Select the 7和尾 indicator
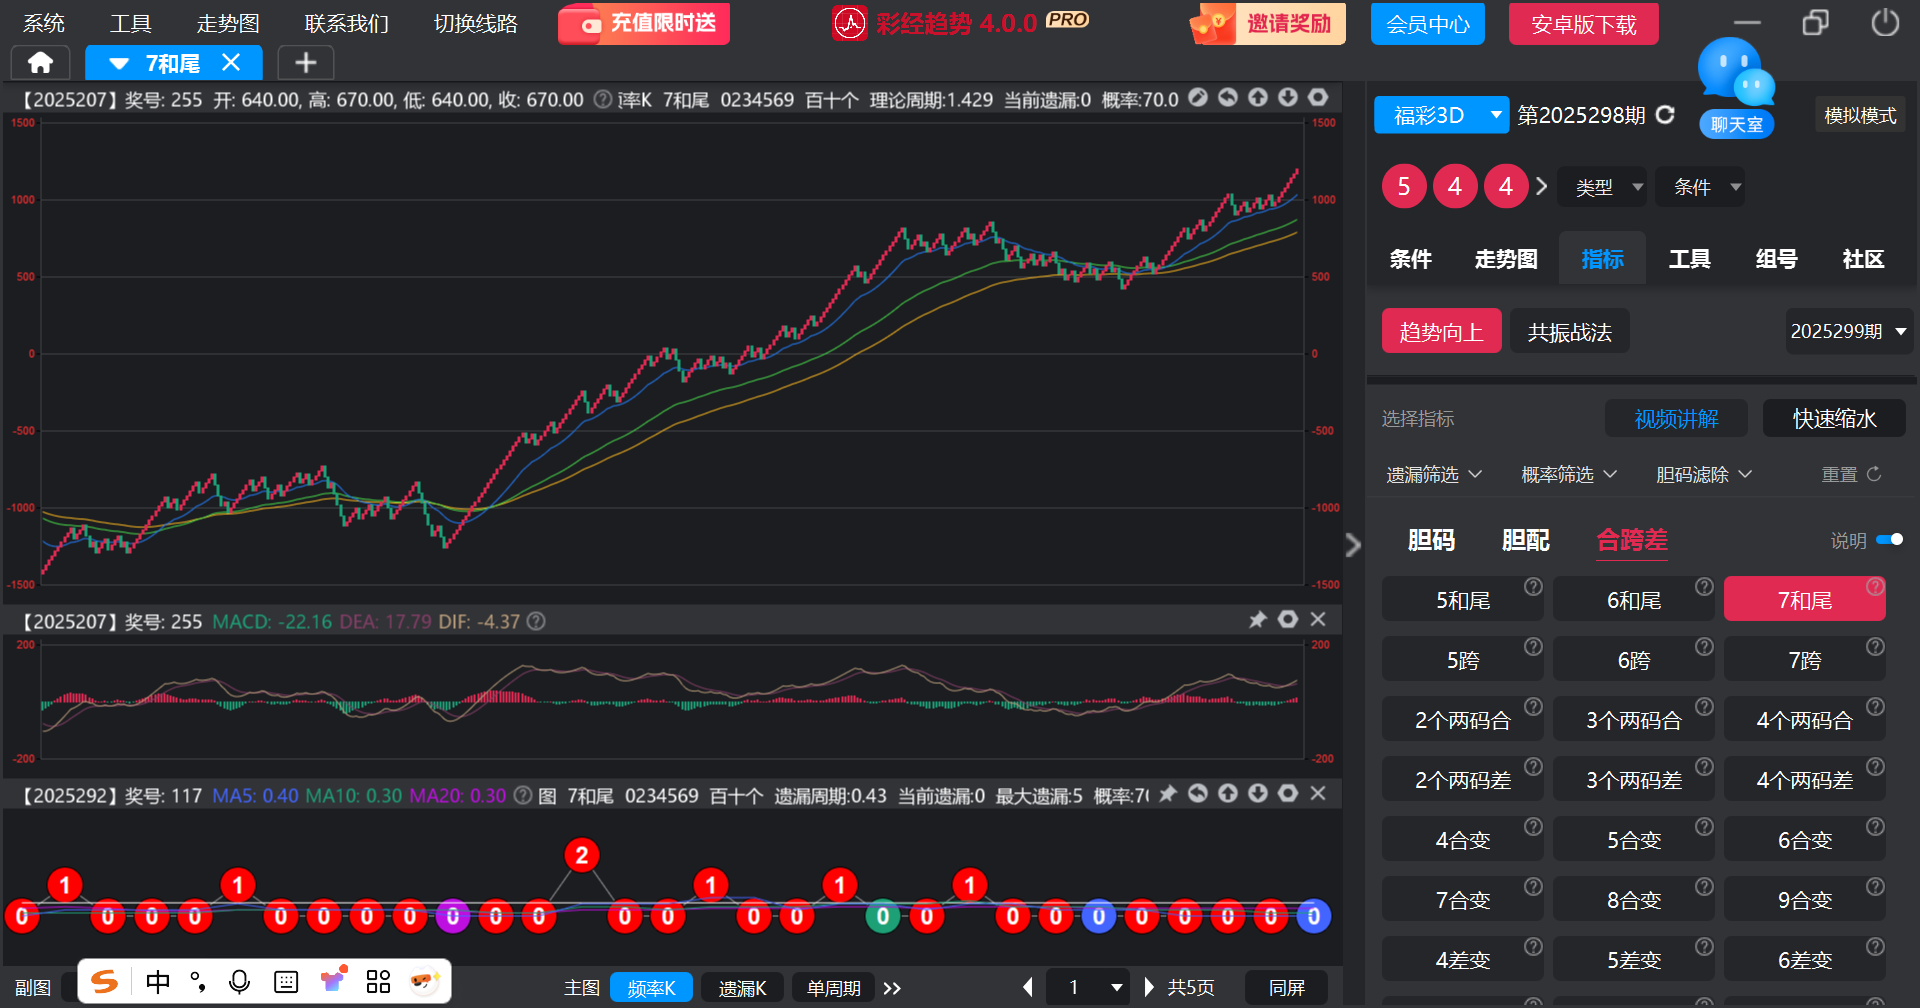 tap(1804, 600)
